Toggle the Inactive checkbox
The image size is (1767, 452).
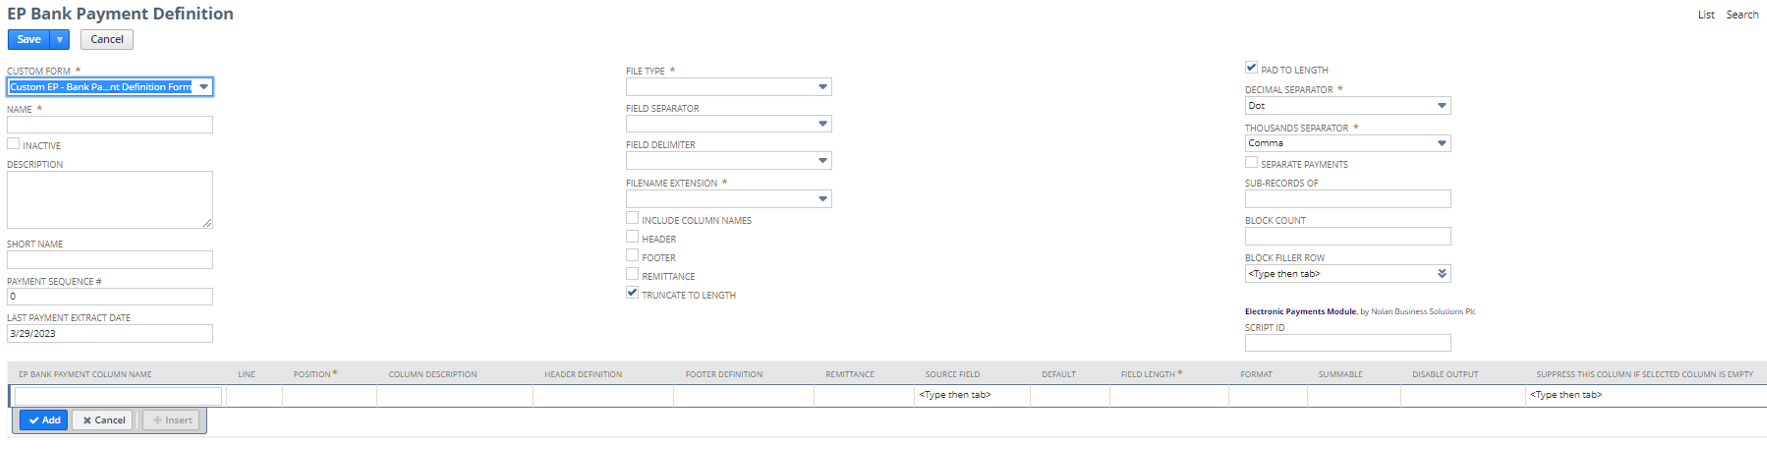pos(13,144)
